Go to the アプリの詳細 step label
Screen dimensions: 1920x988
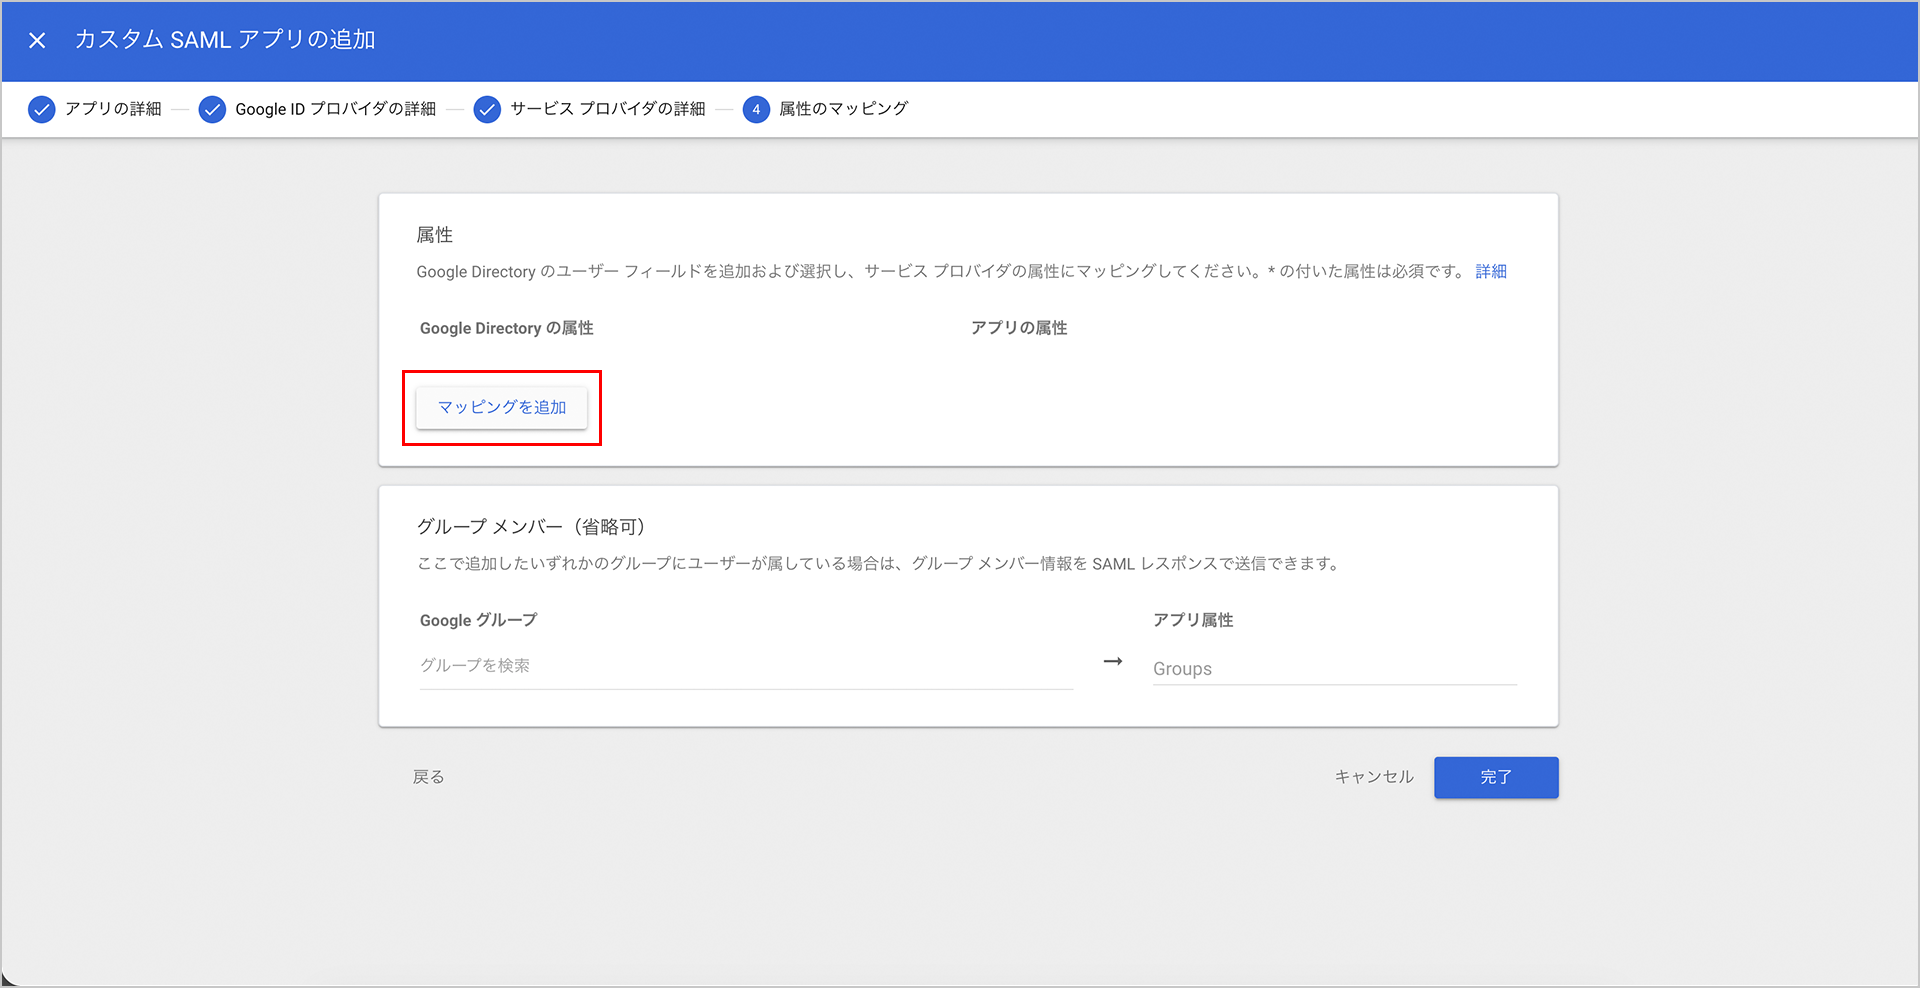coord(113,109)
